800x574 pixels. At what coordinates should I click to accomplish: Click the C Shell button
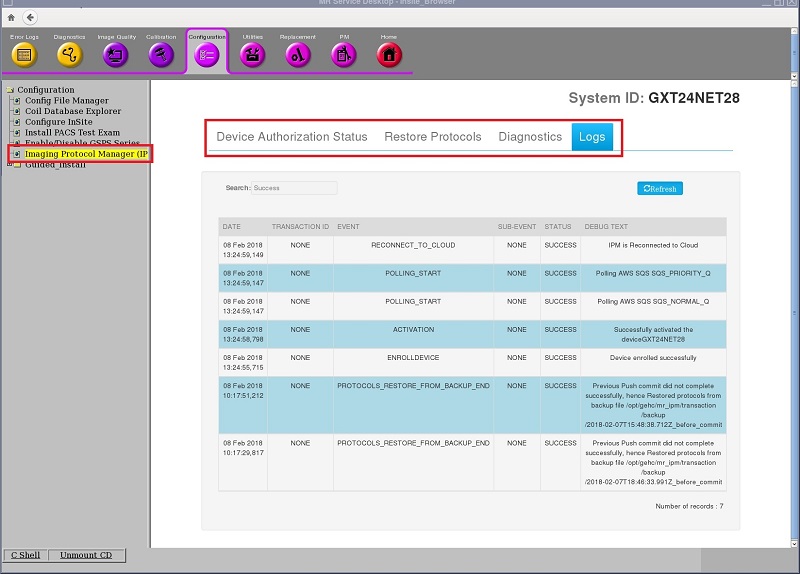click(x=26, y=555)
